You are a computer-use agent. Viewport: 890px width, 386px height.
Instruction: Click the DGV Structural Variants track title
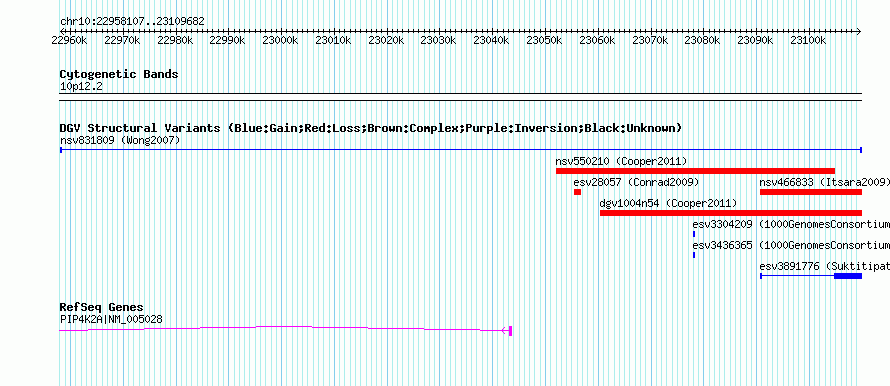pos(371,128)
